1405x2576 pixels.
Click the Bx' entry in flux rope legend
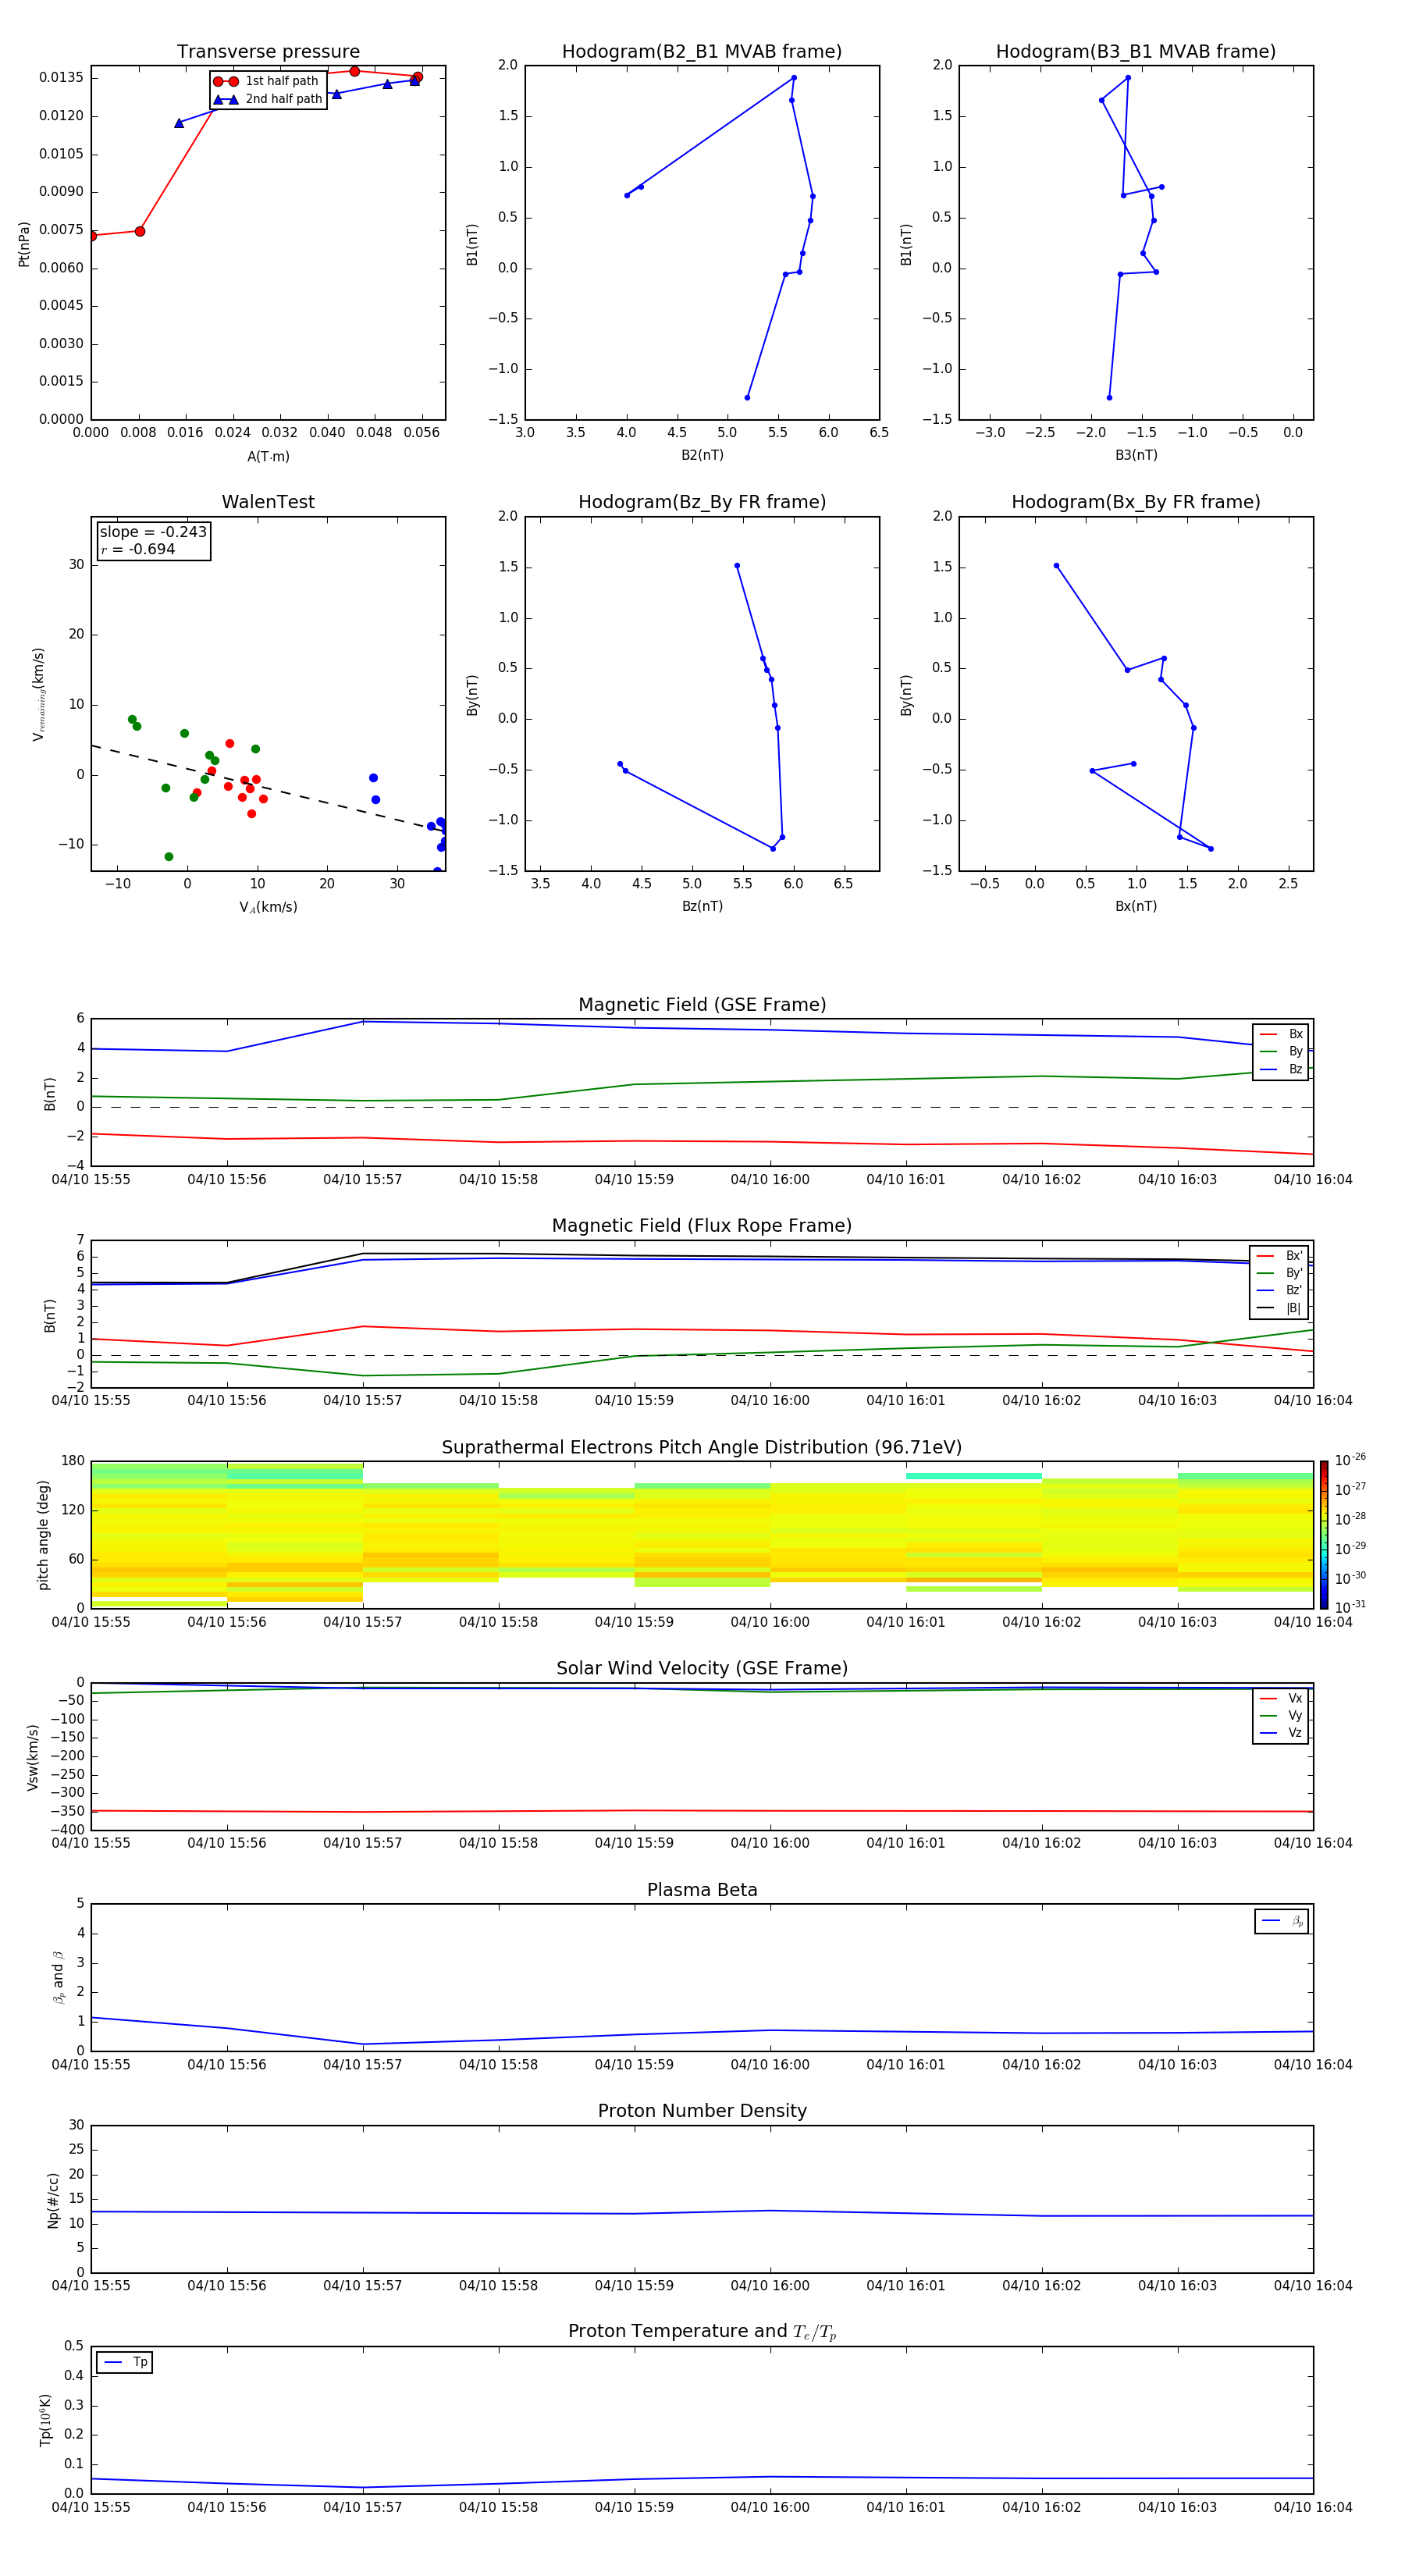(1279, 1256)
